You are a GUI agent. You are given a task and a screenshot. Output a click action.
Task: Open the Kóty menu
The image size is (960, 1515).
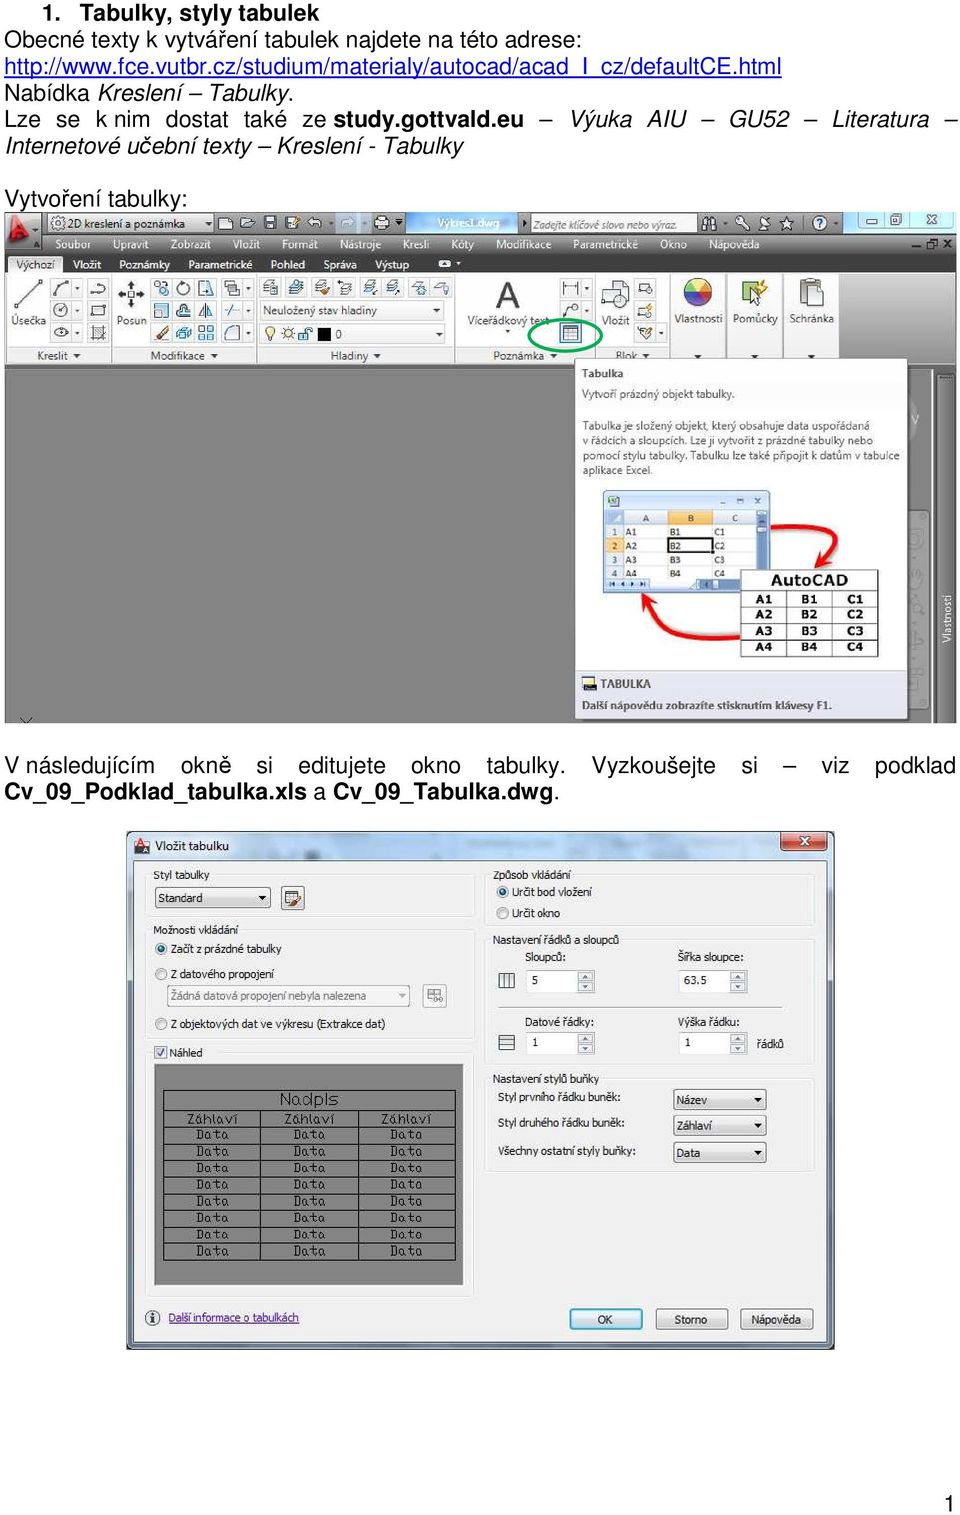[462, 245]
